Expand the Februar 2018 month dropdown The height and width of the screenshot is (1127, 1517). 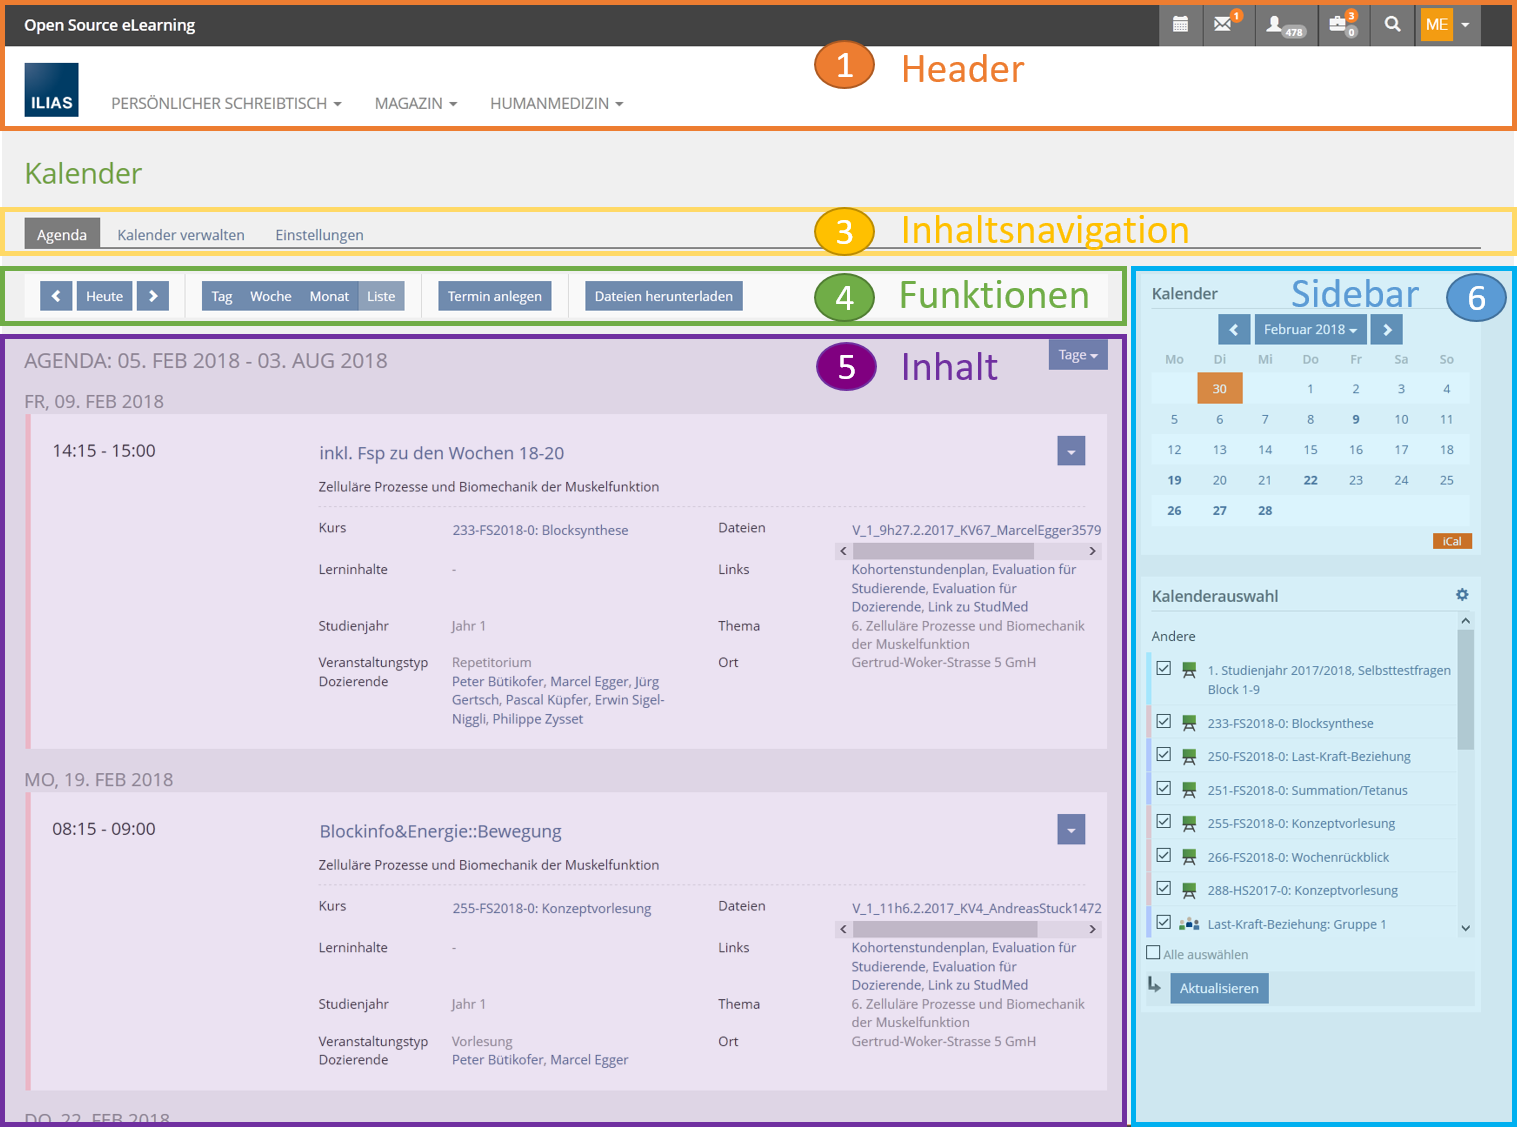coord(1310,329)
